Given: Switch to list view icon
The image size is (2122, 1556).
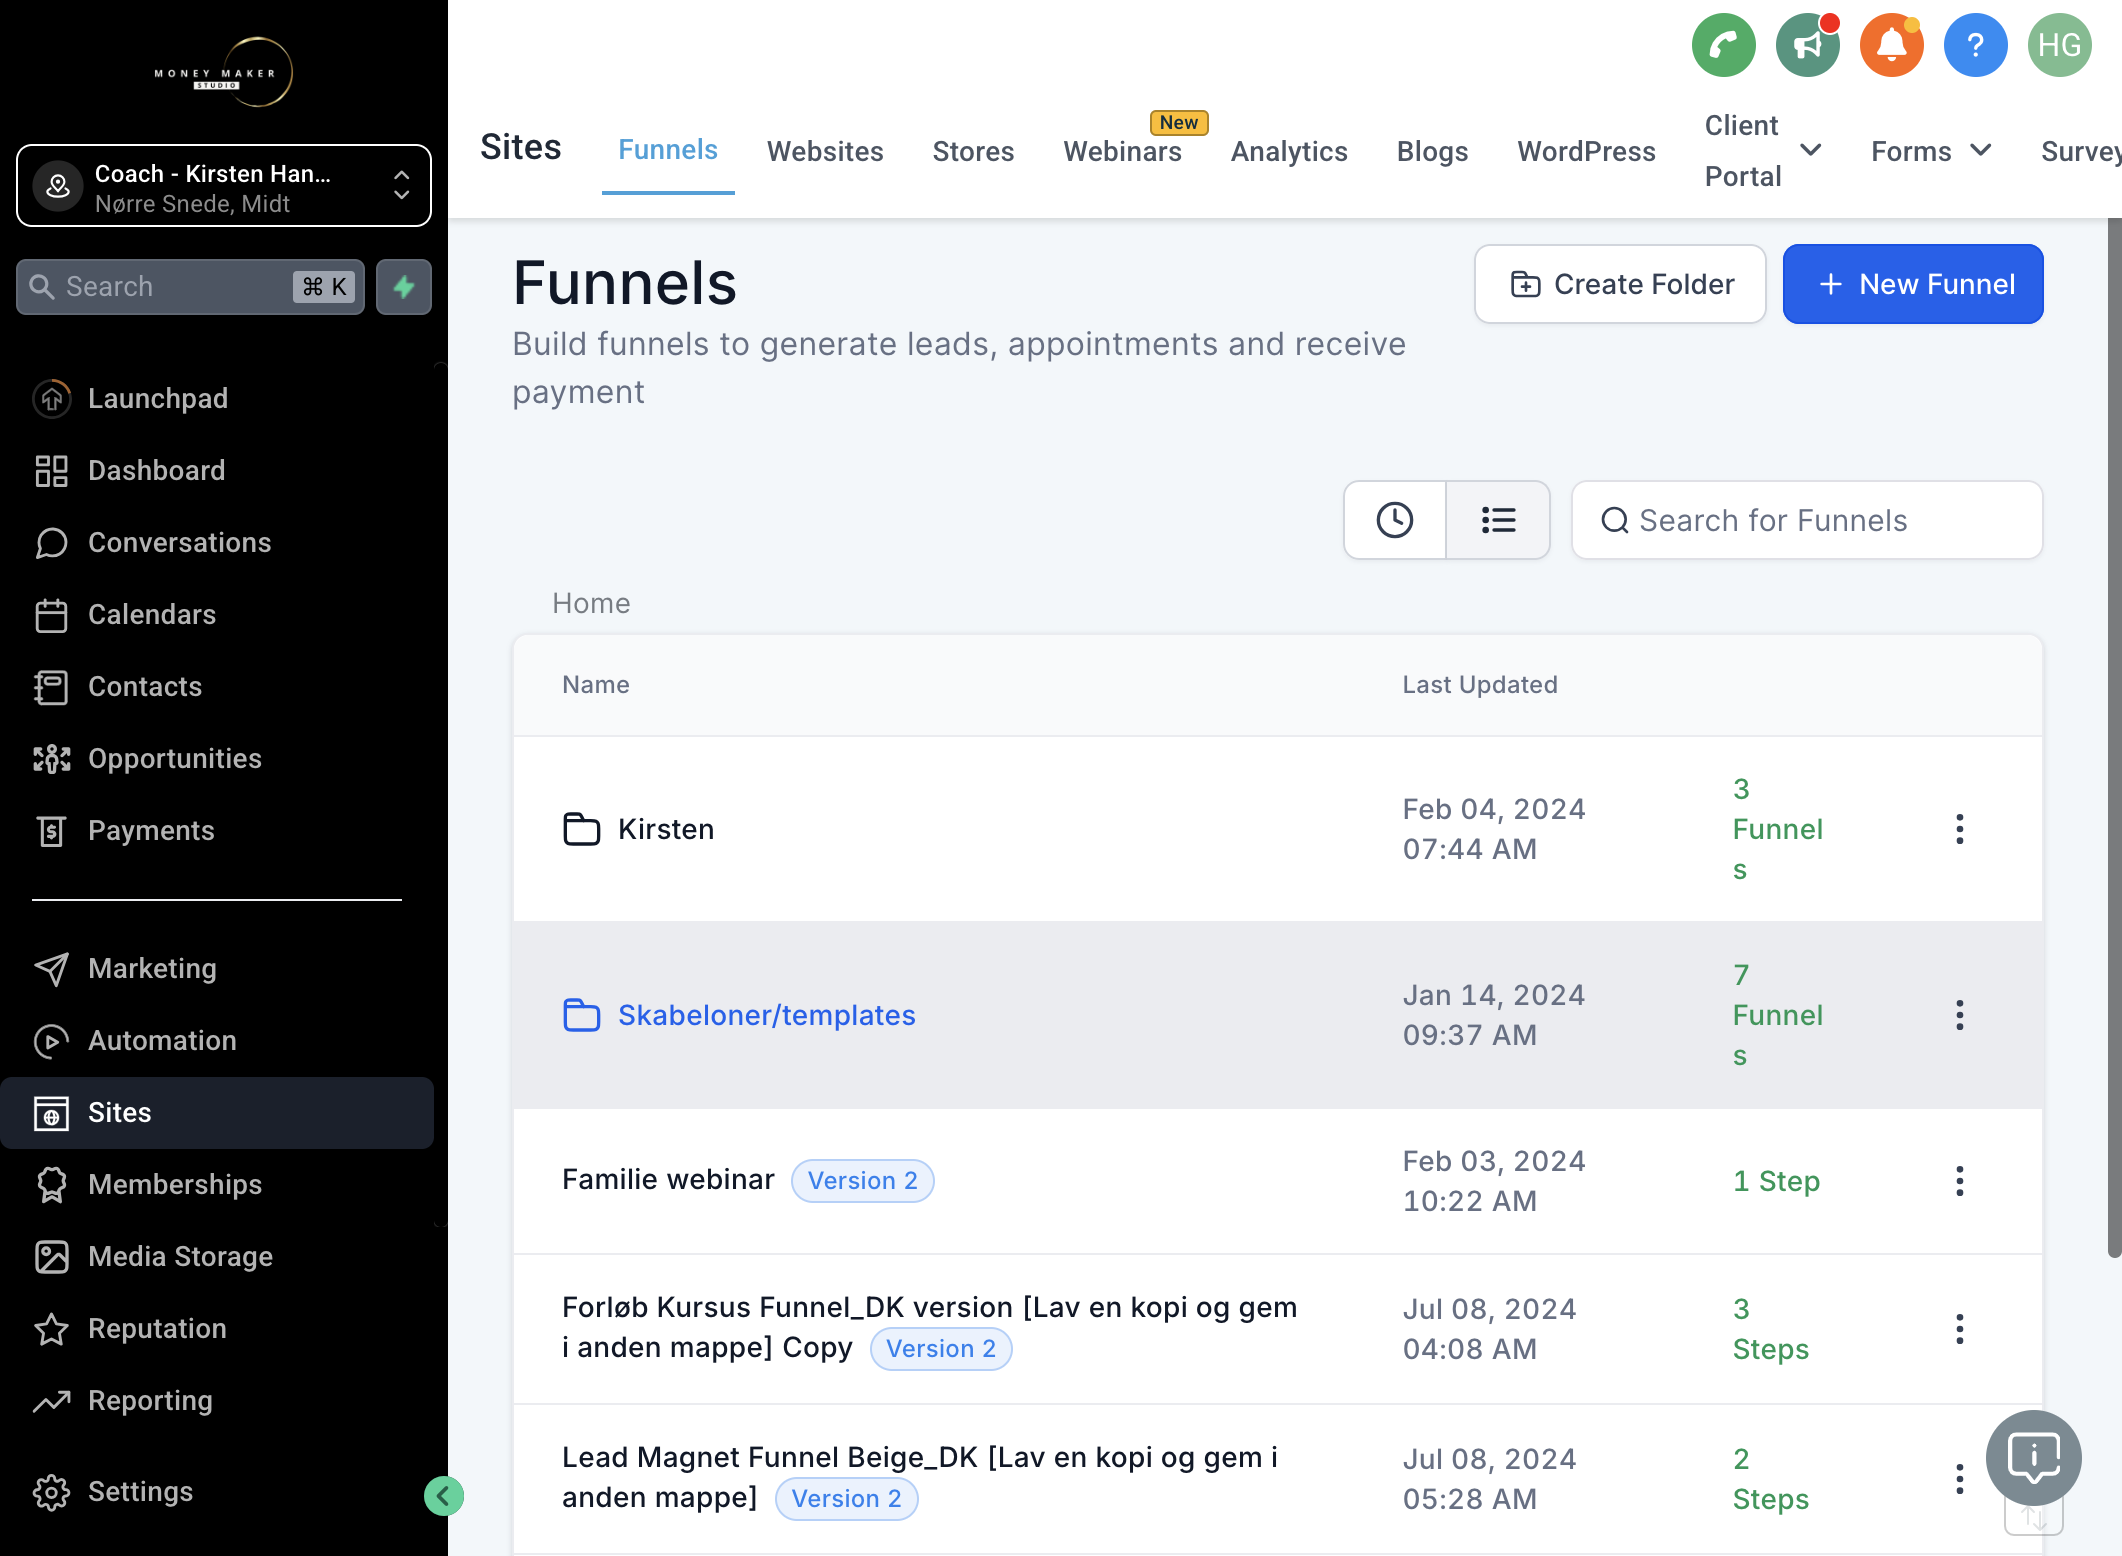Looking at the screenshot, I should coord(1498,520).
